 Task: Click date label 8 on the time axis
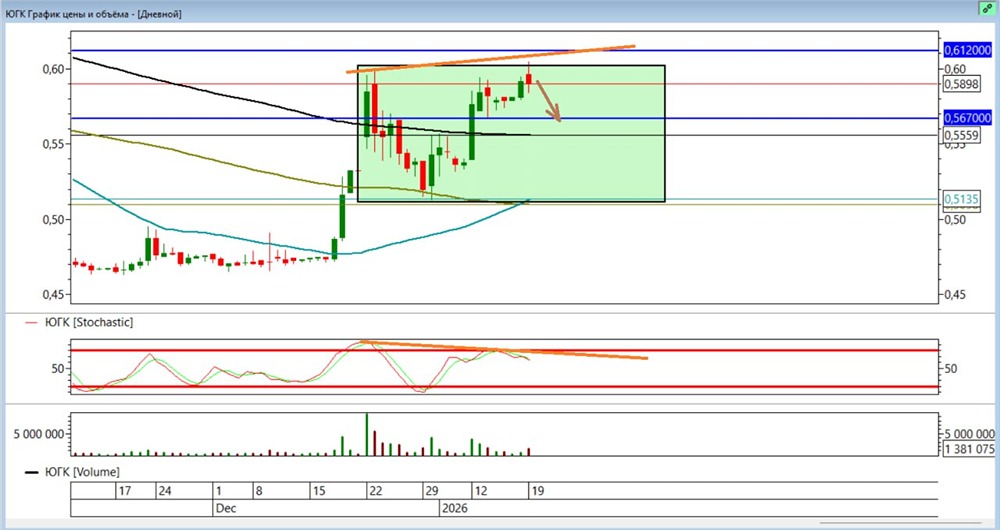click(259, 492)
